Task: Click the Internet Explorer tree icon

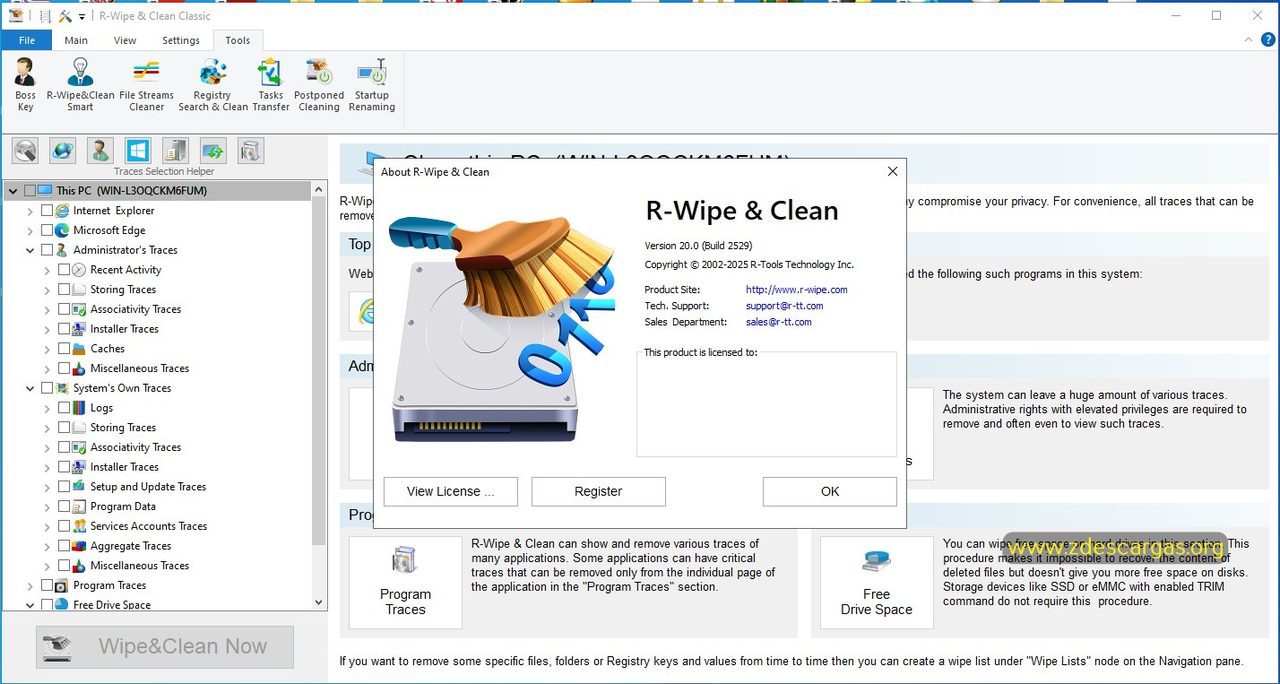Action: [x=62, y=211]
